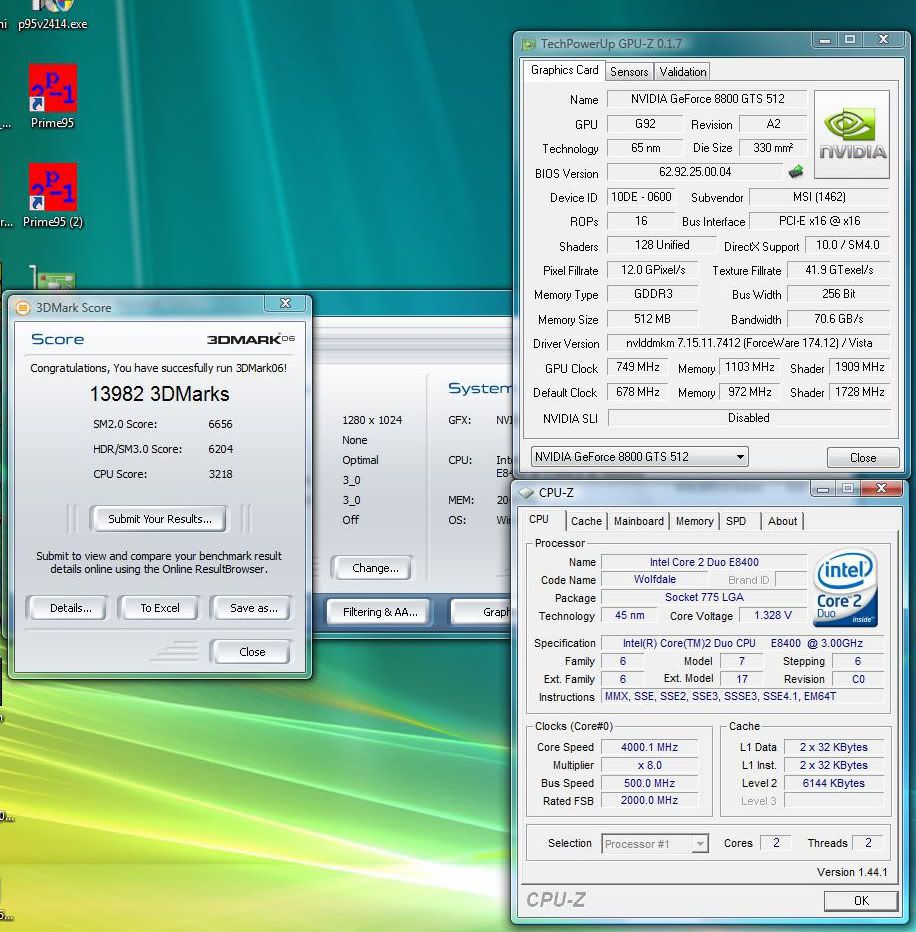Screen dimensions: 916x932
Task: Click the Level 2 cache 6144 KBytes value
Action: pyautogui.click(x=833, y=783)
